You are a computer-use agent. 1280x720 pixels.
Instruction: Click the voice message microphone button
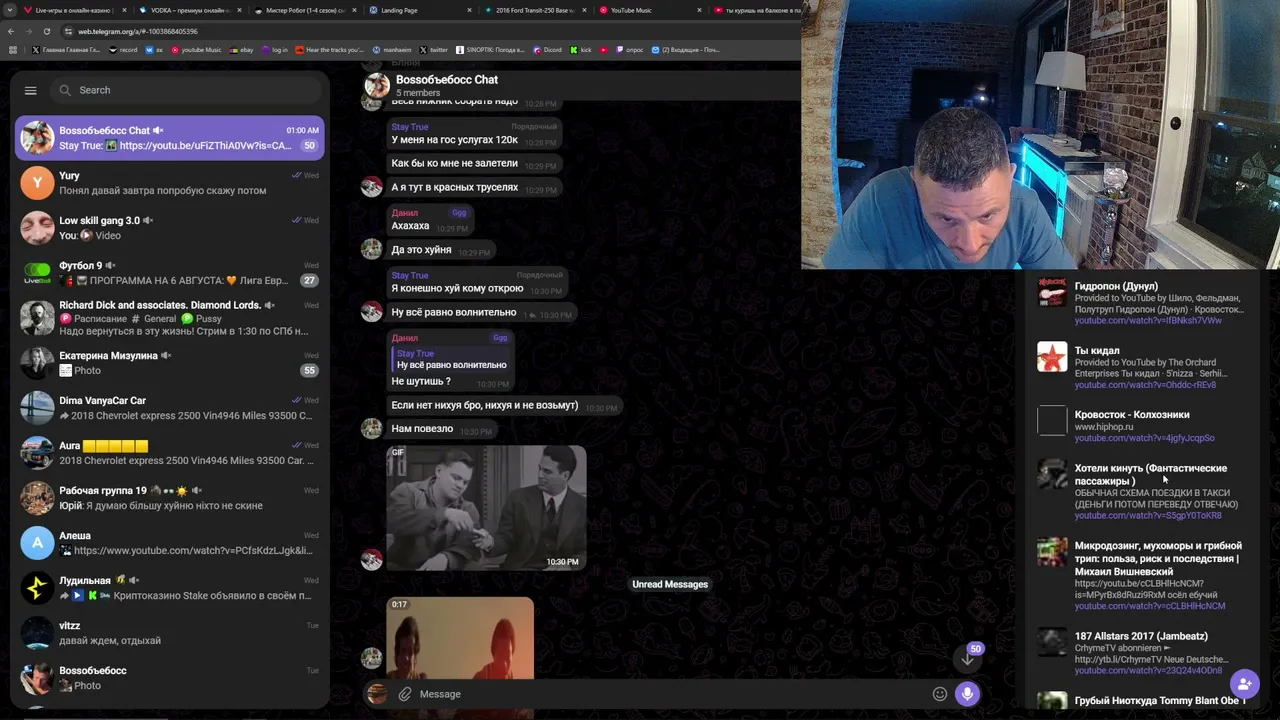coord(967,694)
